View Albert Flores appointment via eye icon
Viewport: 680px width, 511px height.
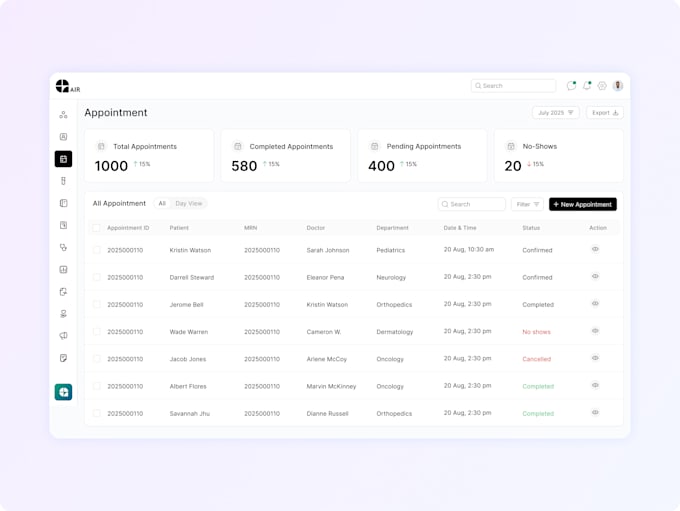point(595,385)
